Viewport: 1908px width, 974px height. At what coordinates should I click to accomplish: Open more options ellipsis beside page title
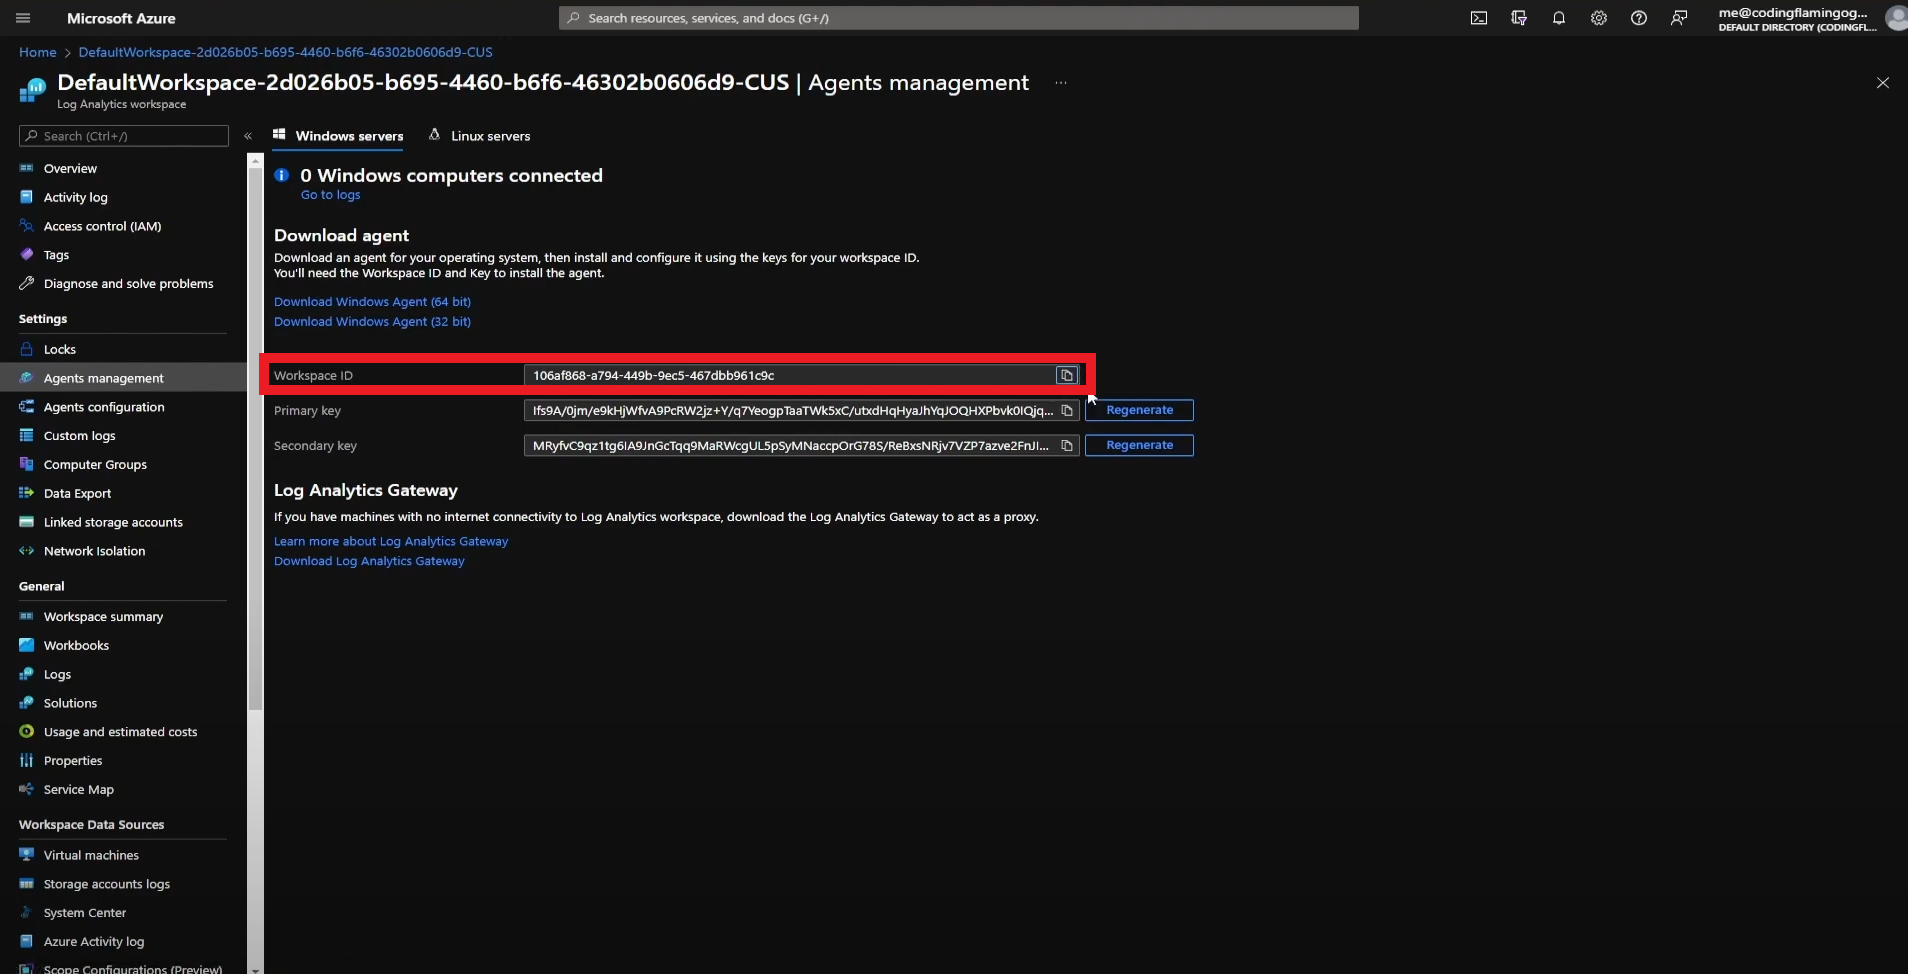coord(1061,83)
